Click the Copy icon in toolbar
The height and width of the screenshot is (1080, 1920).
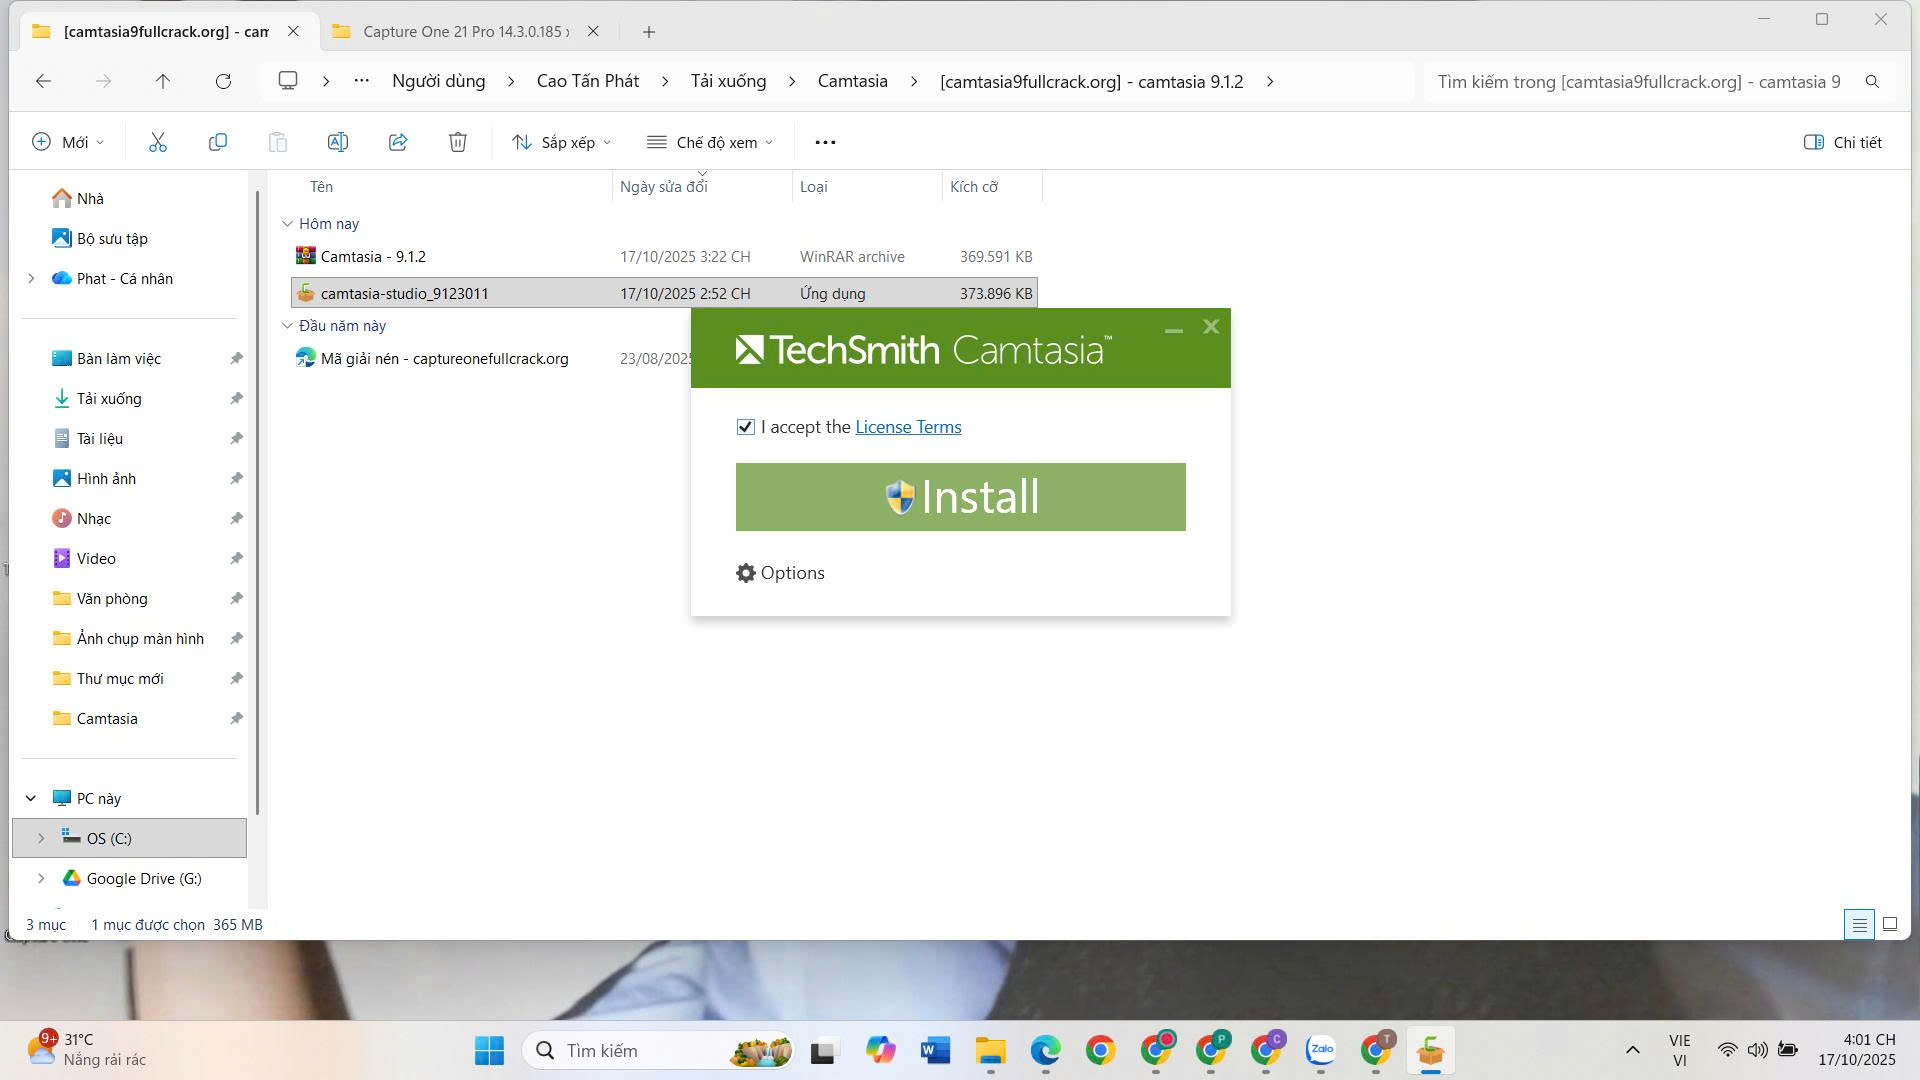point(217,142)
